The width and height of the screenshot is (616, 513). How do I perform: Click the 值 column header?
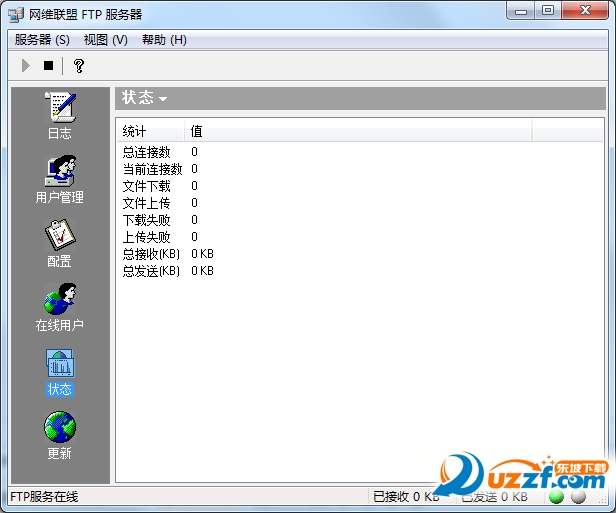[x=358, y=131]
